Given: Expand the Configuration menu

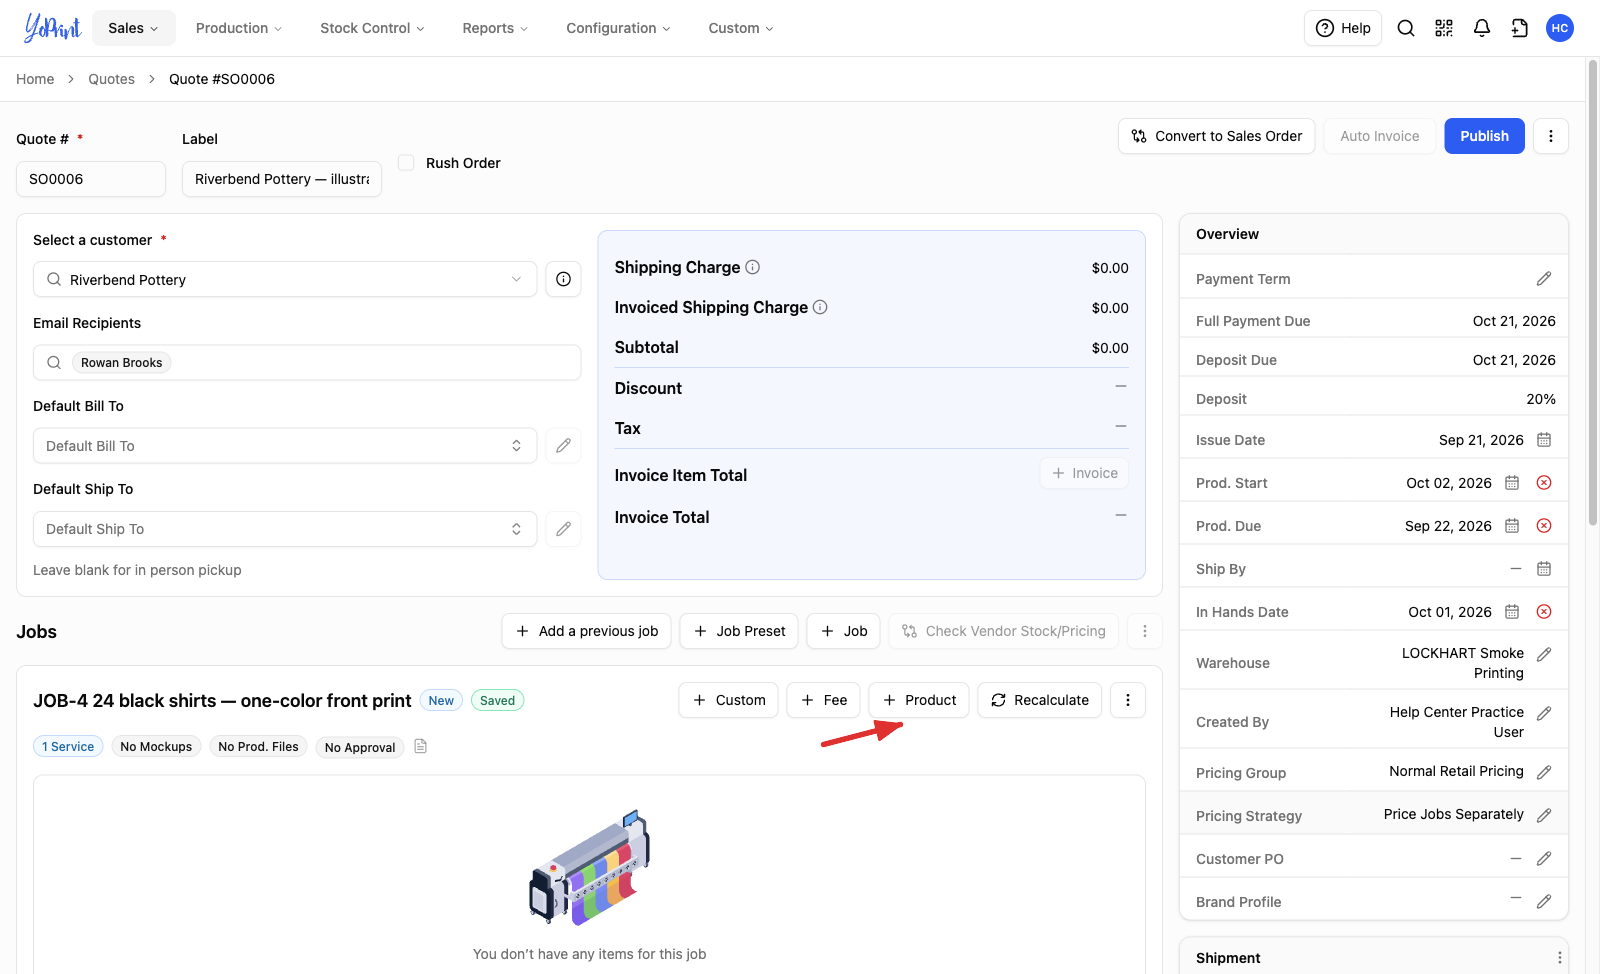Looking at the screenshot, I should tap(618, 28).
